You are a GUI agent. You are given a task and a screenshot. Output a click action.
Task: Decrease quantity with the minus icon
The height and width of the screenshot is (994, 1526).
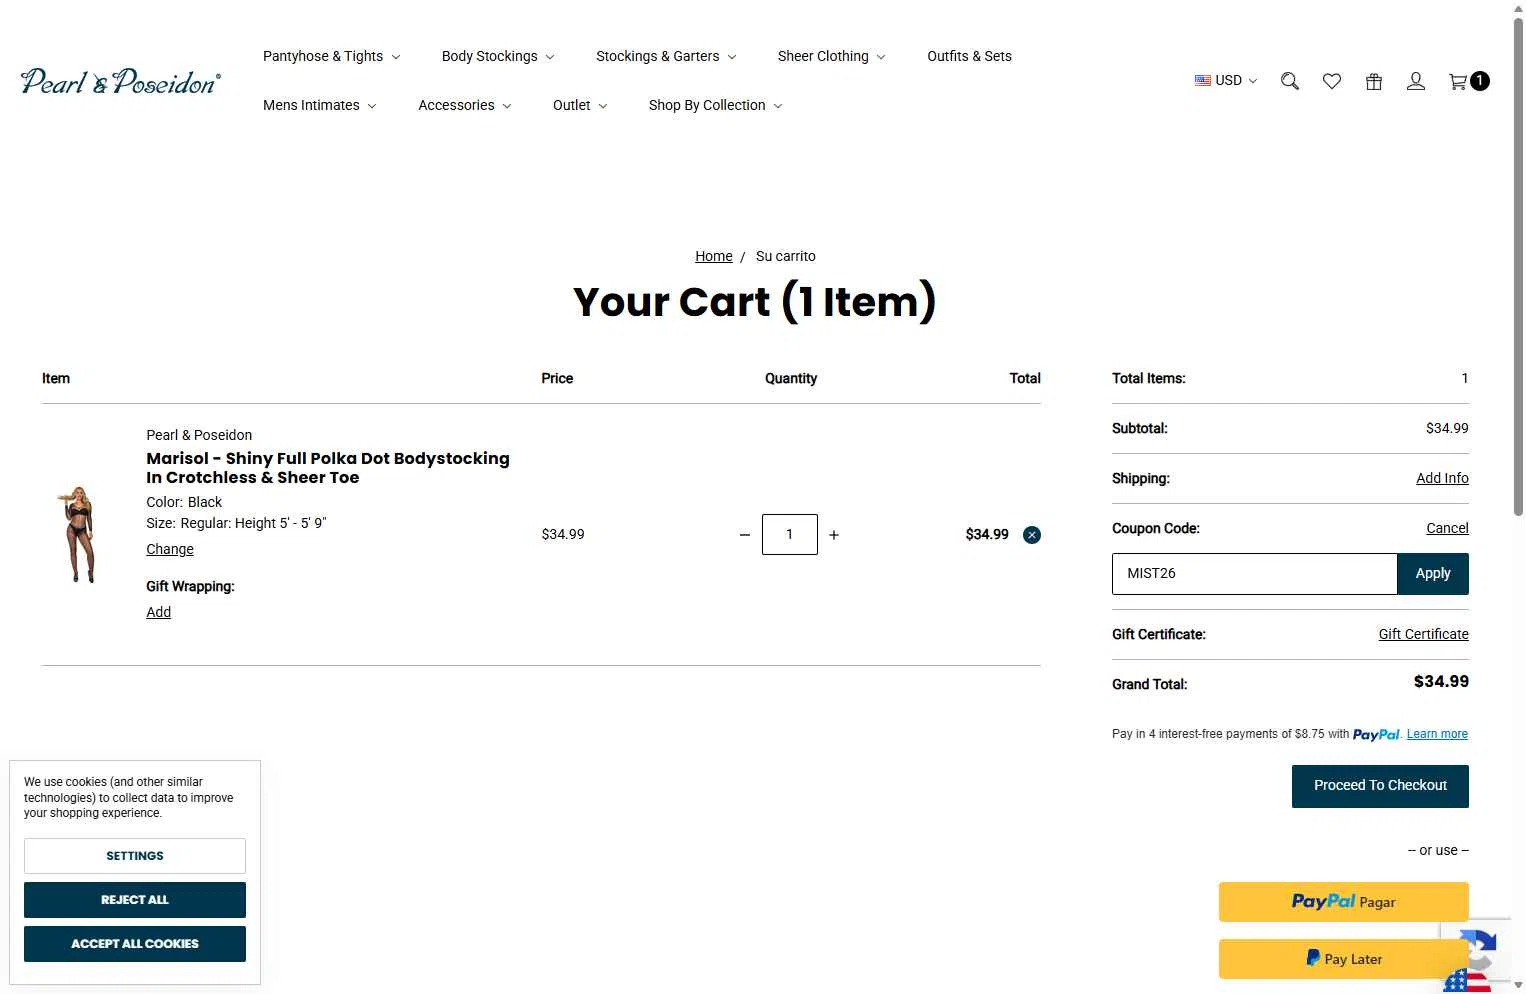745,535
